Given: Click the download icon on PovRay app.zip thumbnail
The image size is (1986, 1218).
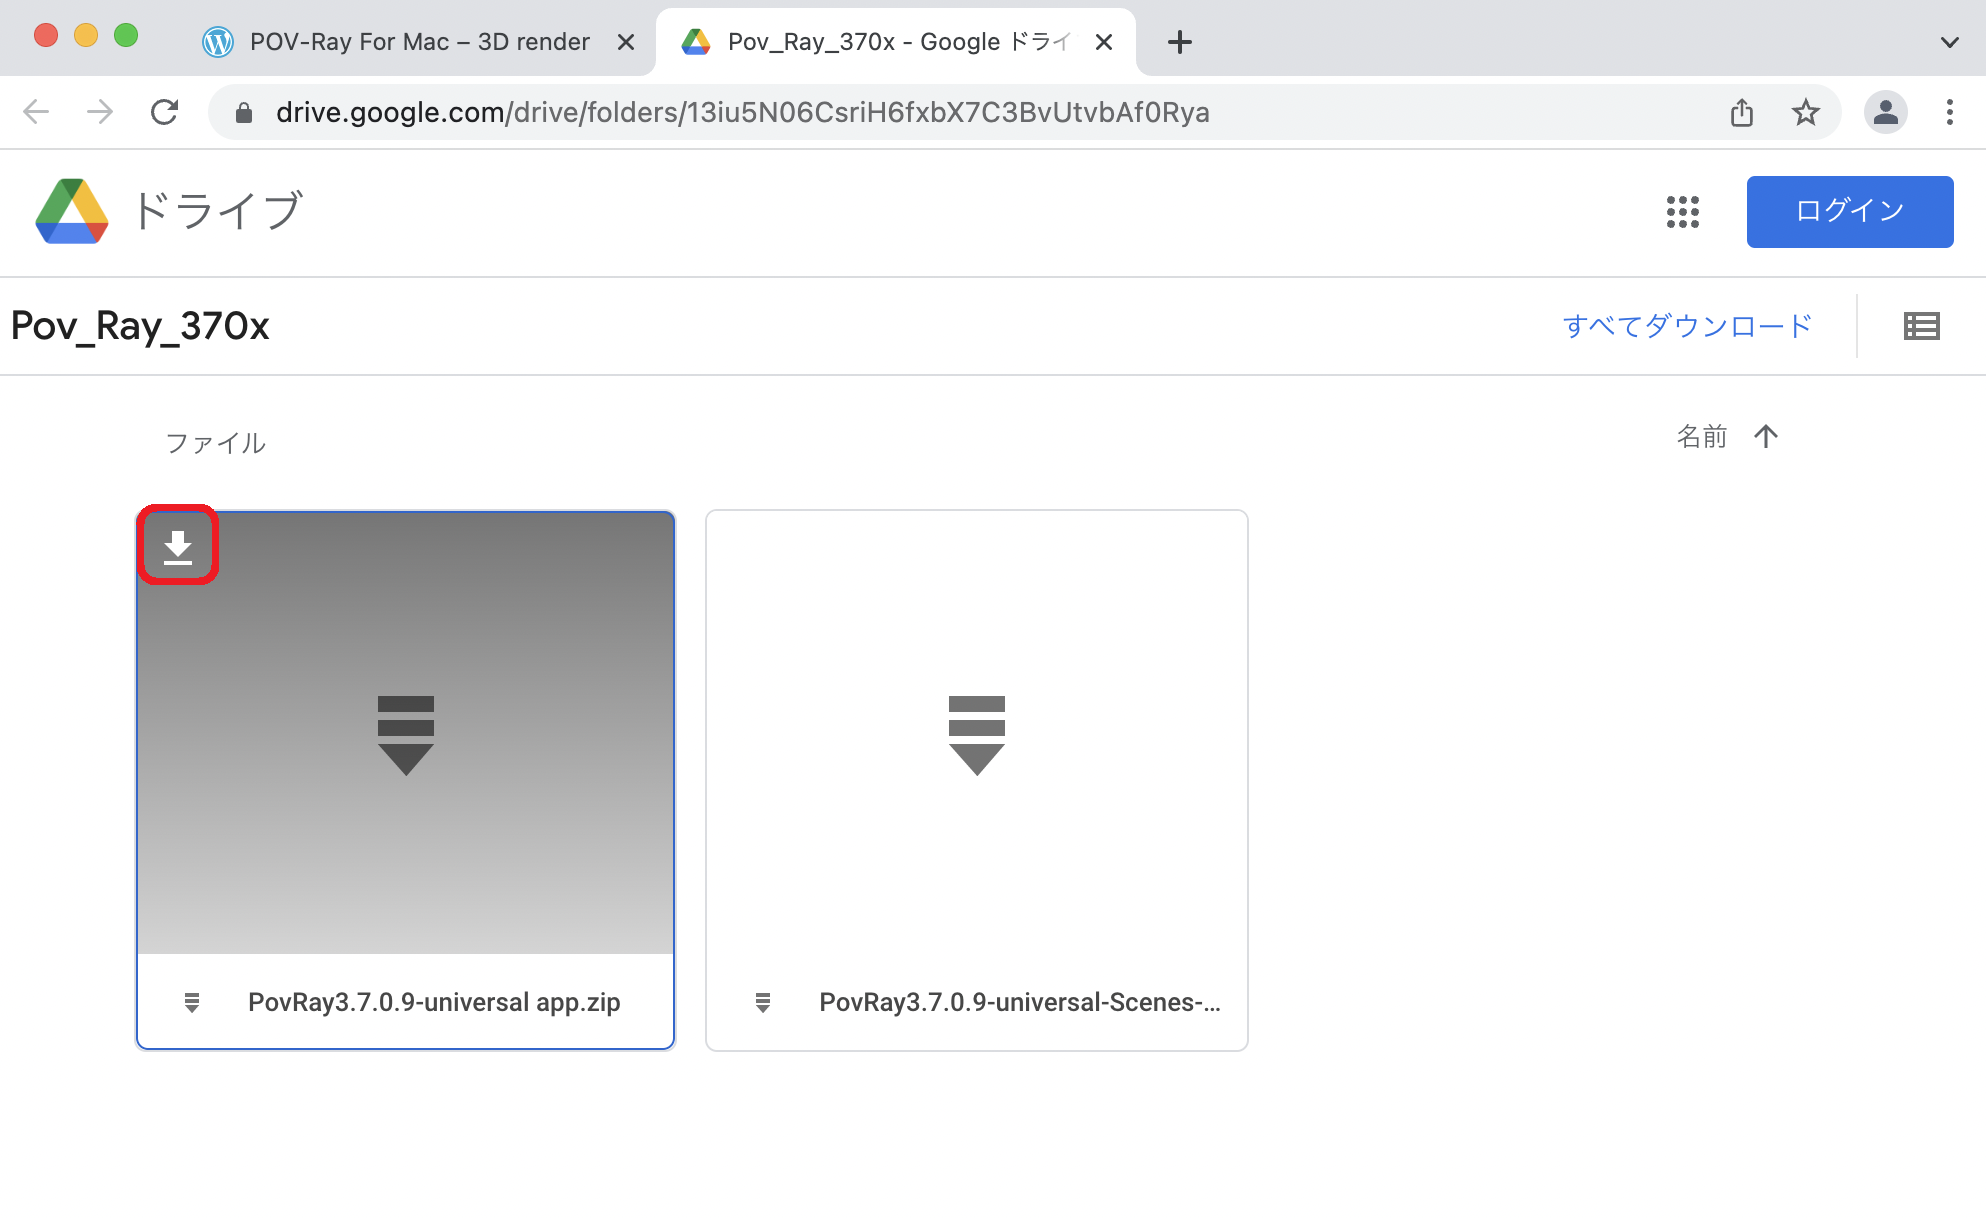Looking at the screenshot, I should point(178,546).
